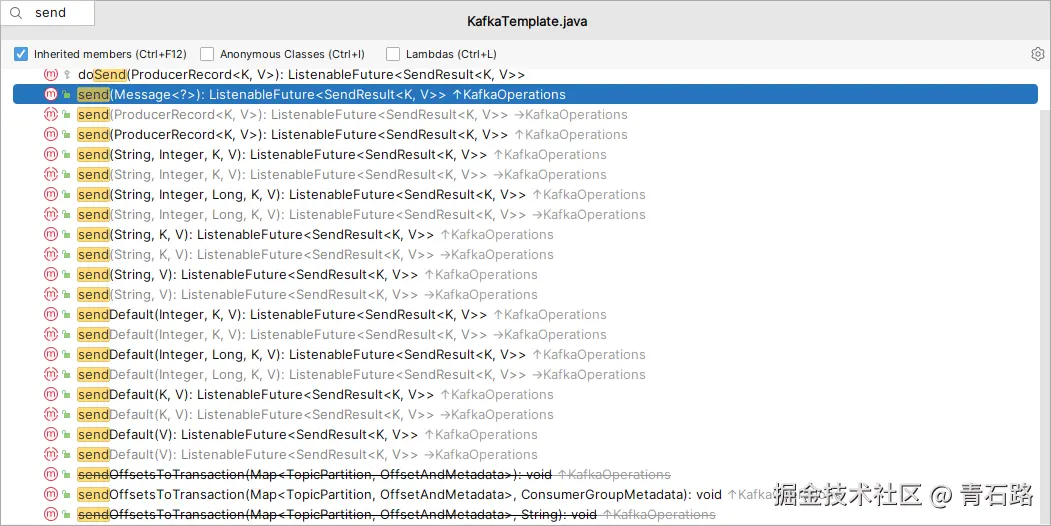Select doSend(ProducerRecord<K, V>) method text

(x=301, y=74)
